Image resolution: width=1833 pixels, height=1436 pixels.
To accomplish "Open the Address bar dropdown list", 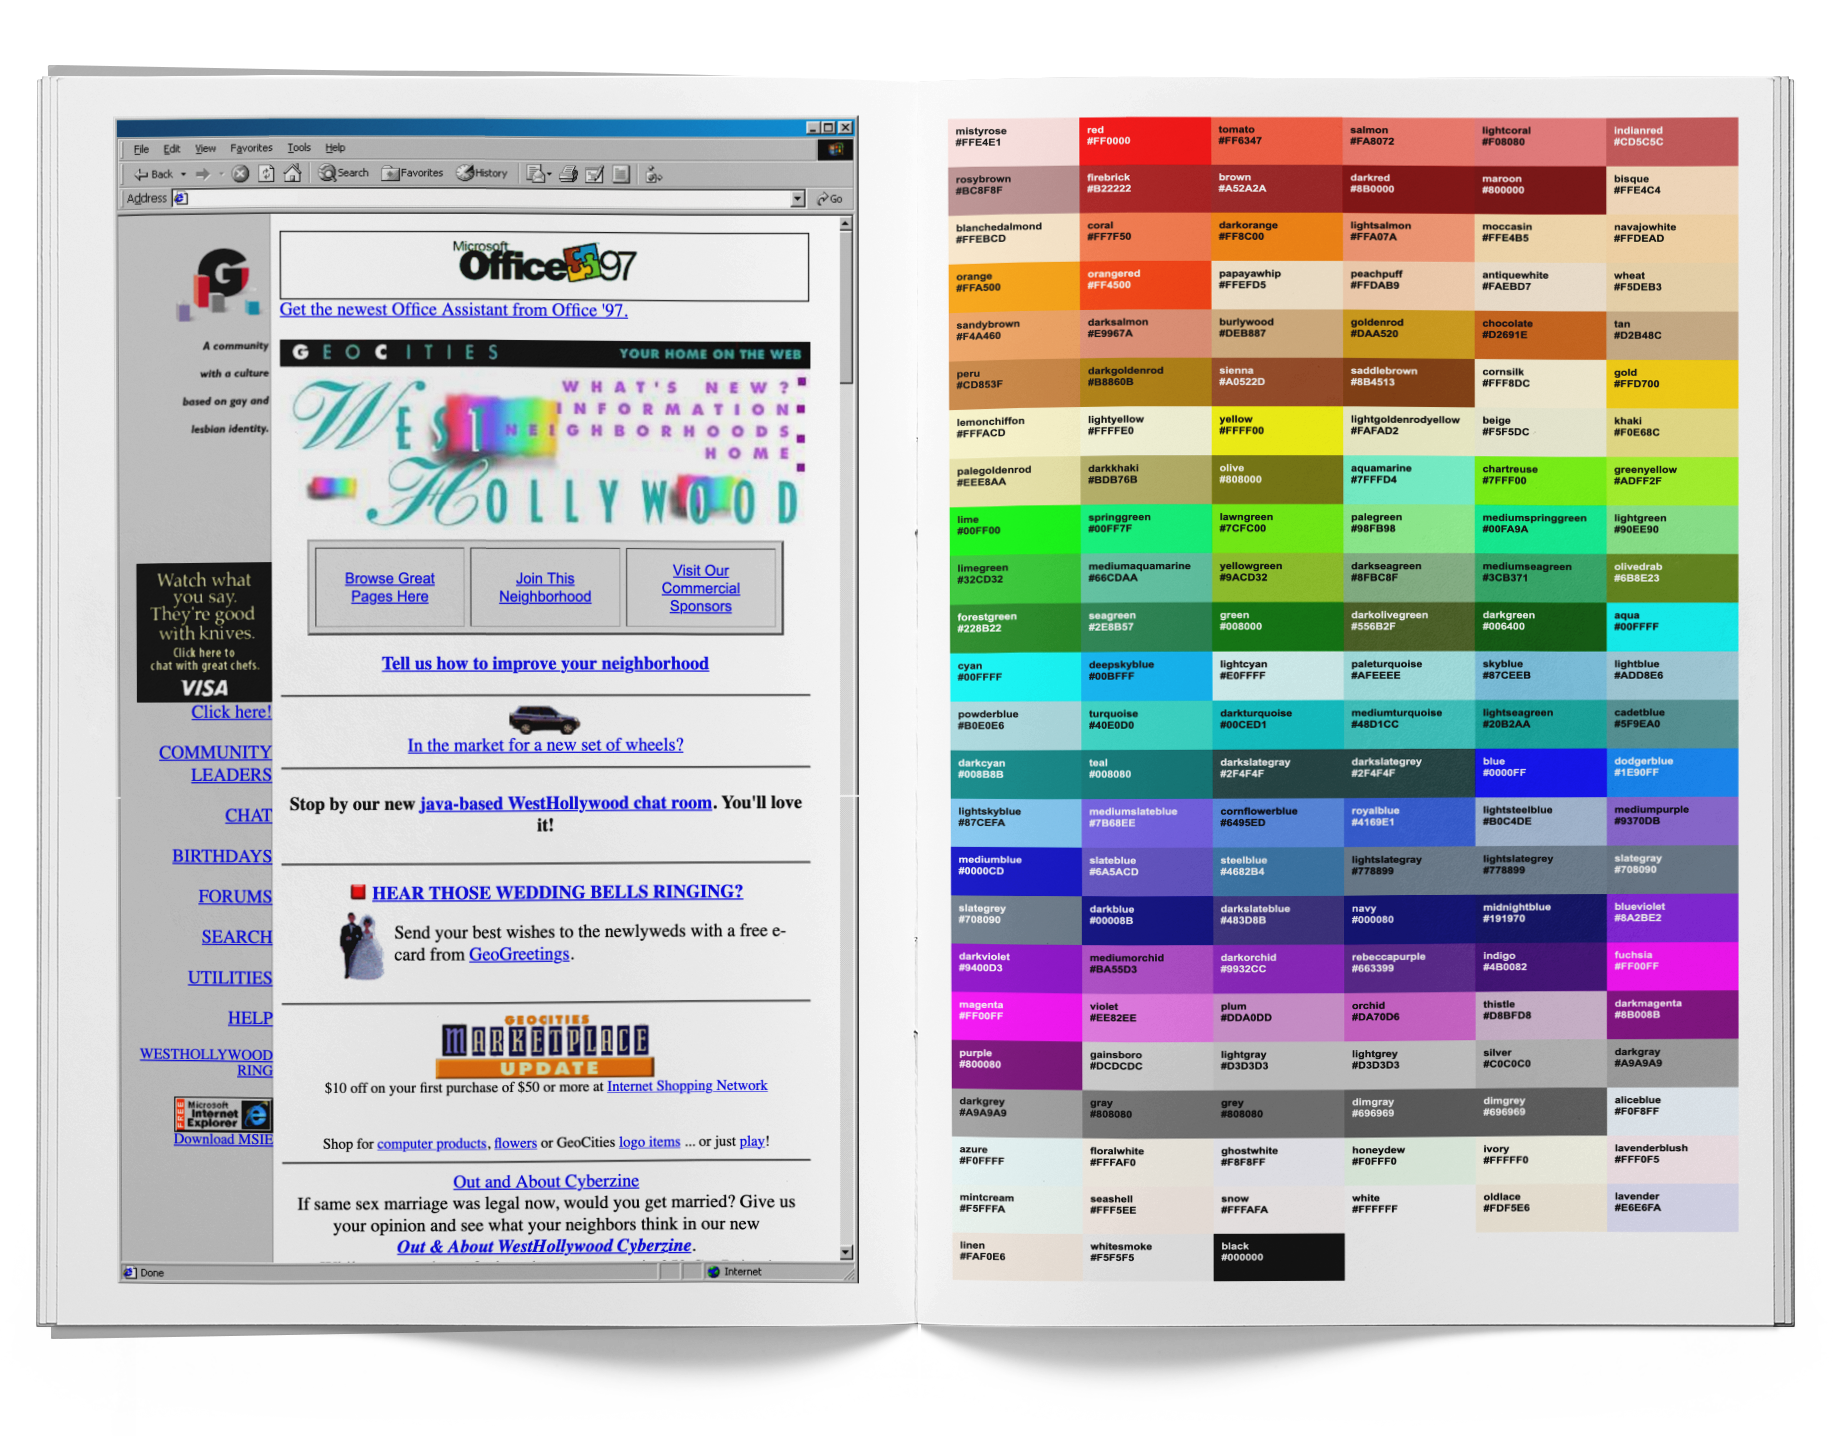I will pyautogui.click(x=797, y=199).
